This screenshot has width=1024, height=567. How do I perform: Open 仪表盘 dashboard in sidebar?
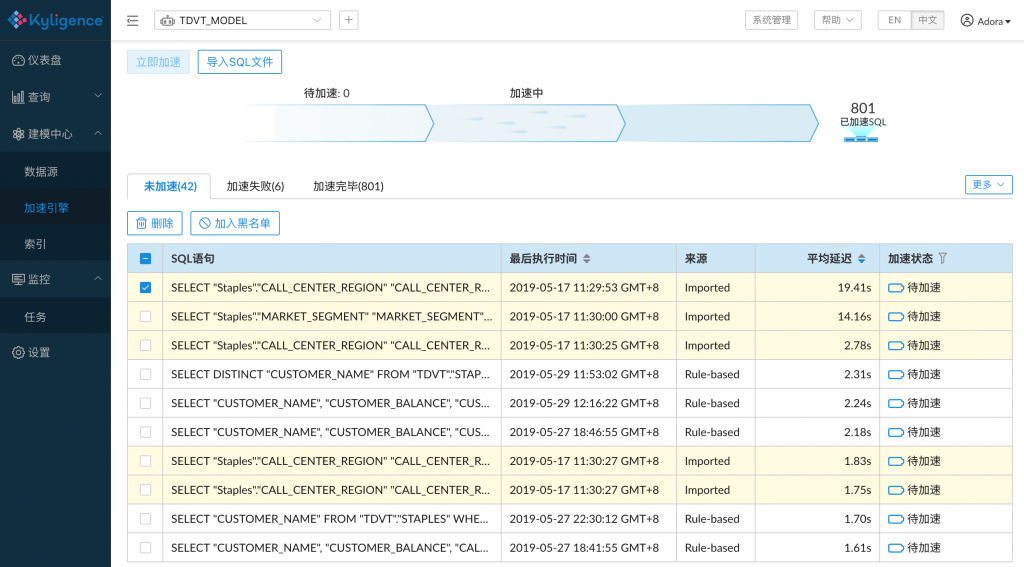coord(44,60)
